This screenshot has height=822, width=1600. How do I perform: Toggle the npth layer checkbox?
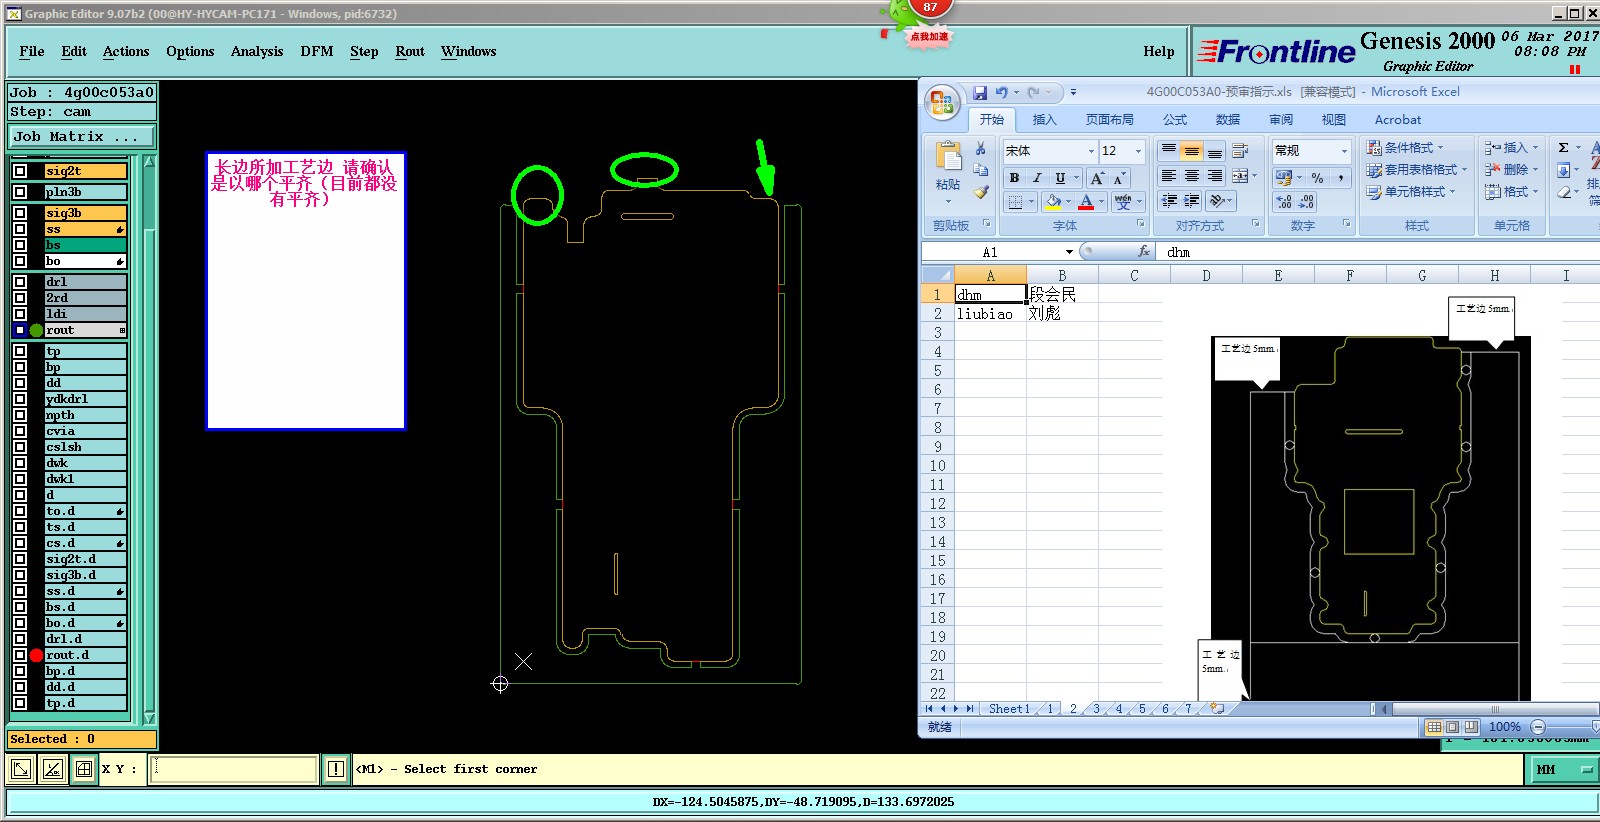pyautogui.click(x=20, y=415)
